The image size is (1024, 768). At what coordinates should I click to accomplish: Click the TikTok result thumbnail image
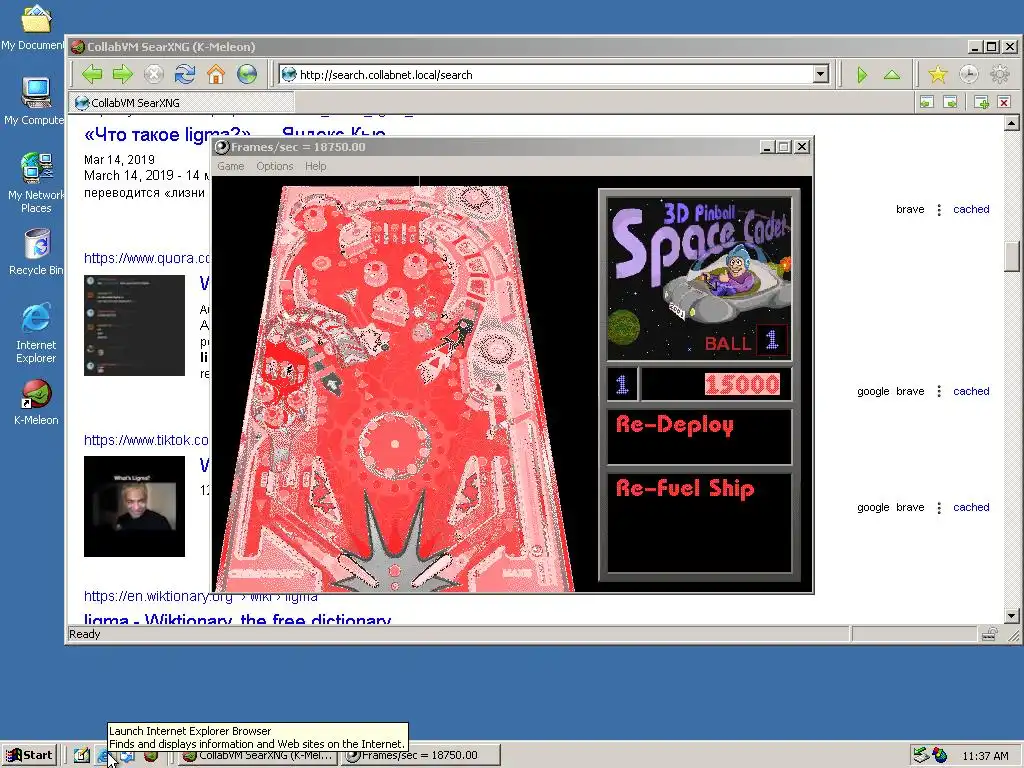(134, 506)
